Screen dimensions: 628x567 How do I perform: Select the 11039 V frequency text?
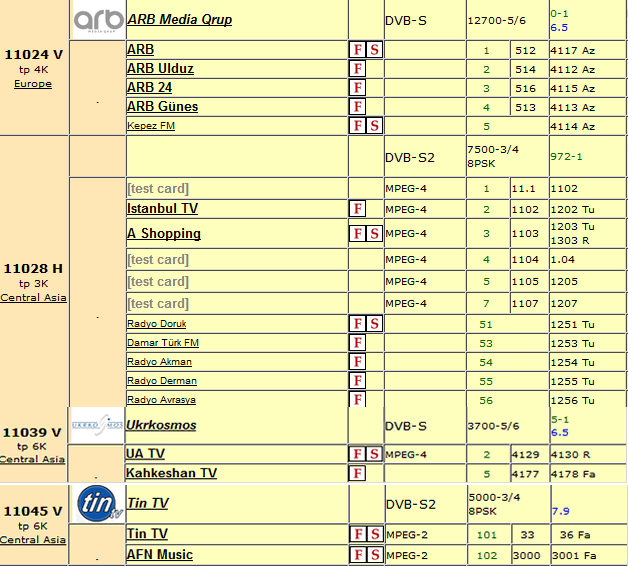pyautogui.click(x=32, y=433)
